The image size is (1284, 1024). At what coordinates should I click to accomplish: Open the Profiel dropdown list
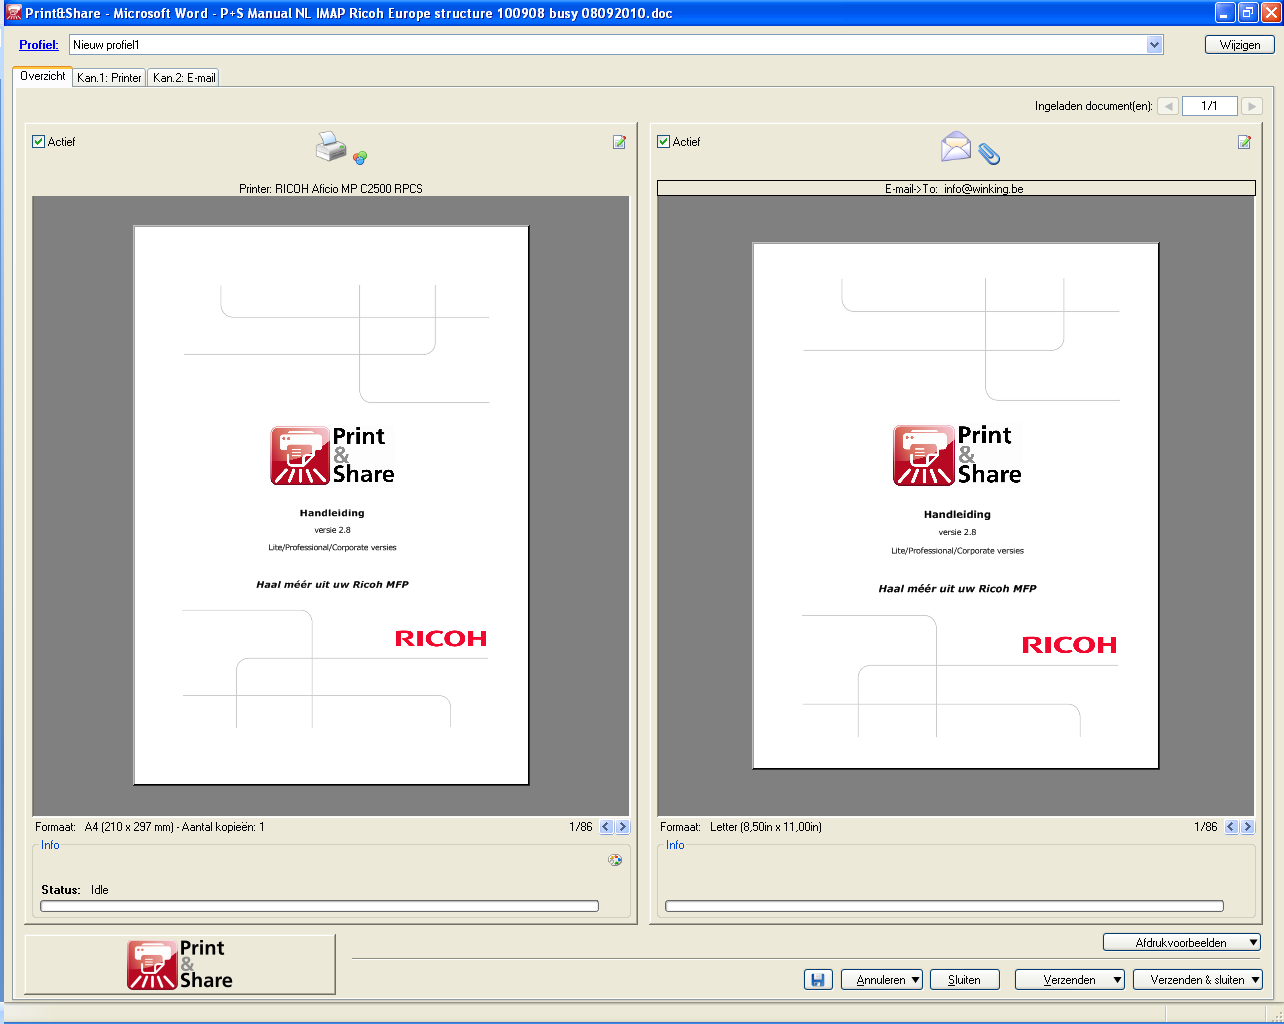click(x=1155, y=45)
